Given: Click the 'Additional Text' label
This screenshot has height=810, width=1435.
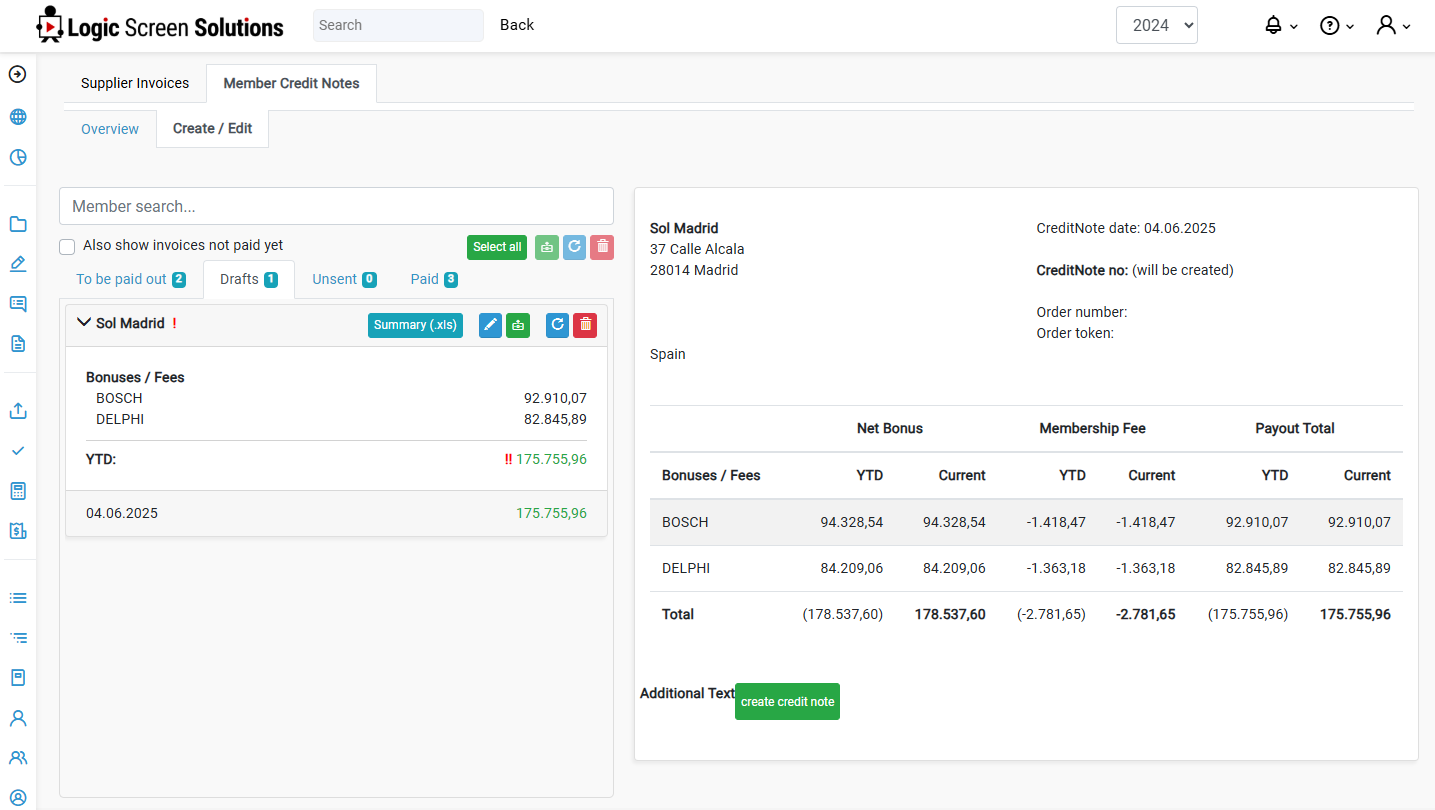Looking at the screenshot, I should [x=687, y=693].
